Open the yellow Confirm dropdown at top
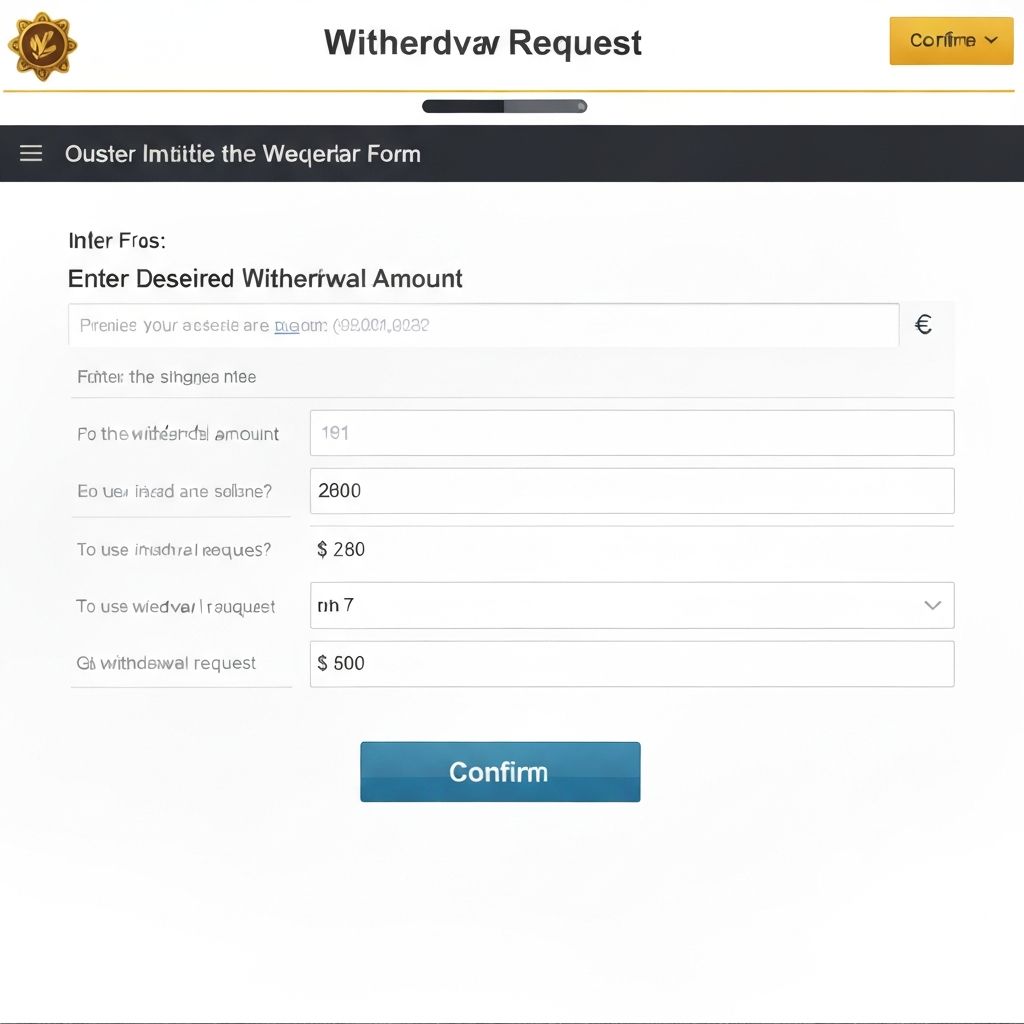 [x=951, y=40]
